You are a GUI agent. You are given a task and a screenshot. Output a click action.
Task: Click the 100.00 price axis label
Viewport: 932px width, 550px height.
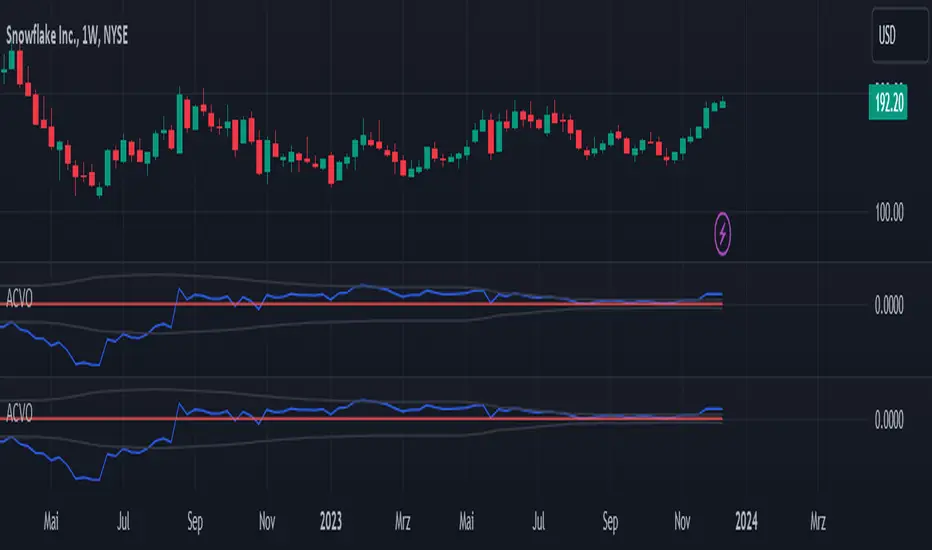click(x=889, y=213)
